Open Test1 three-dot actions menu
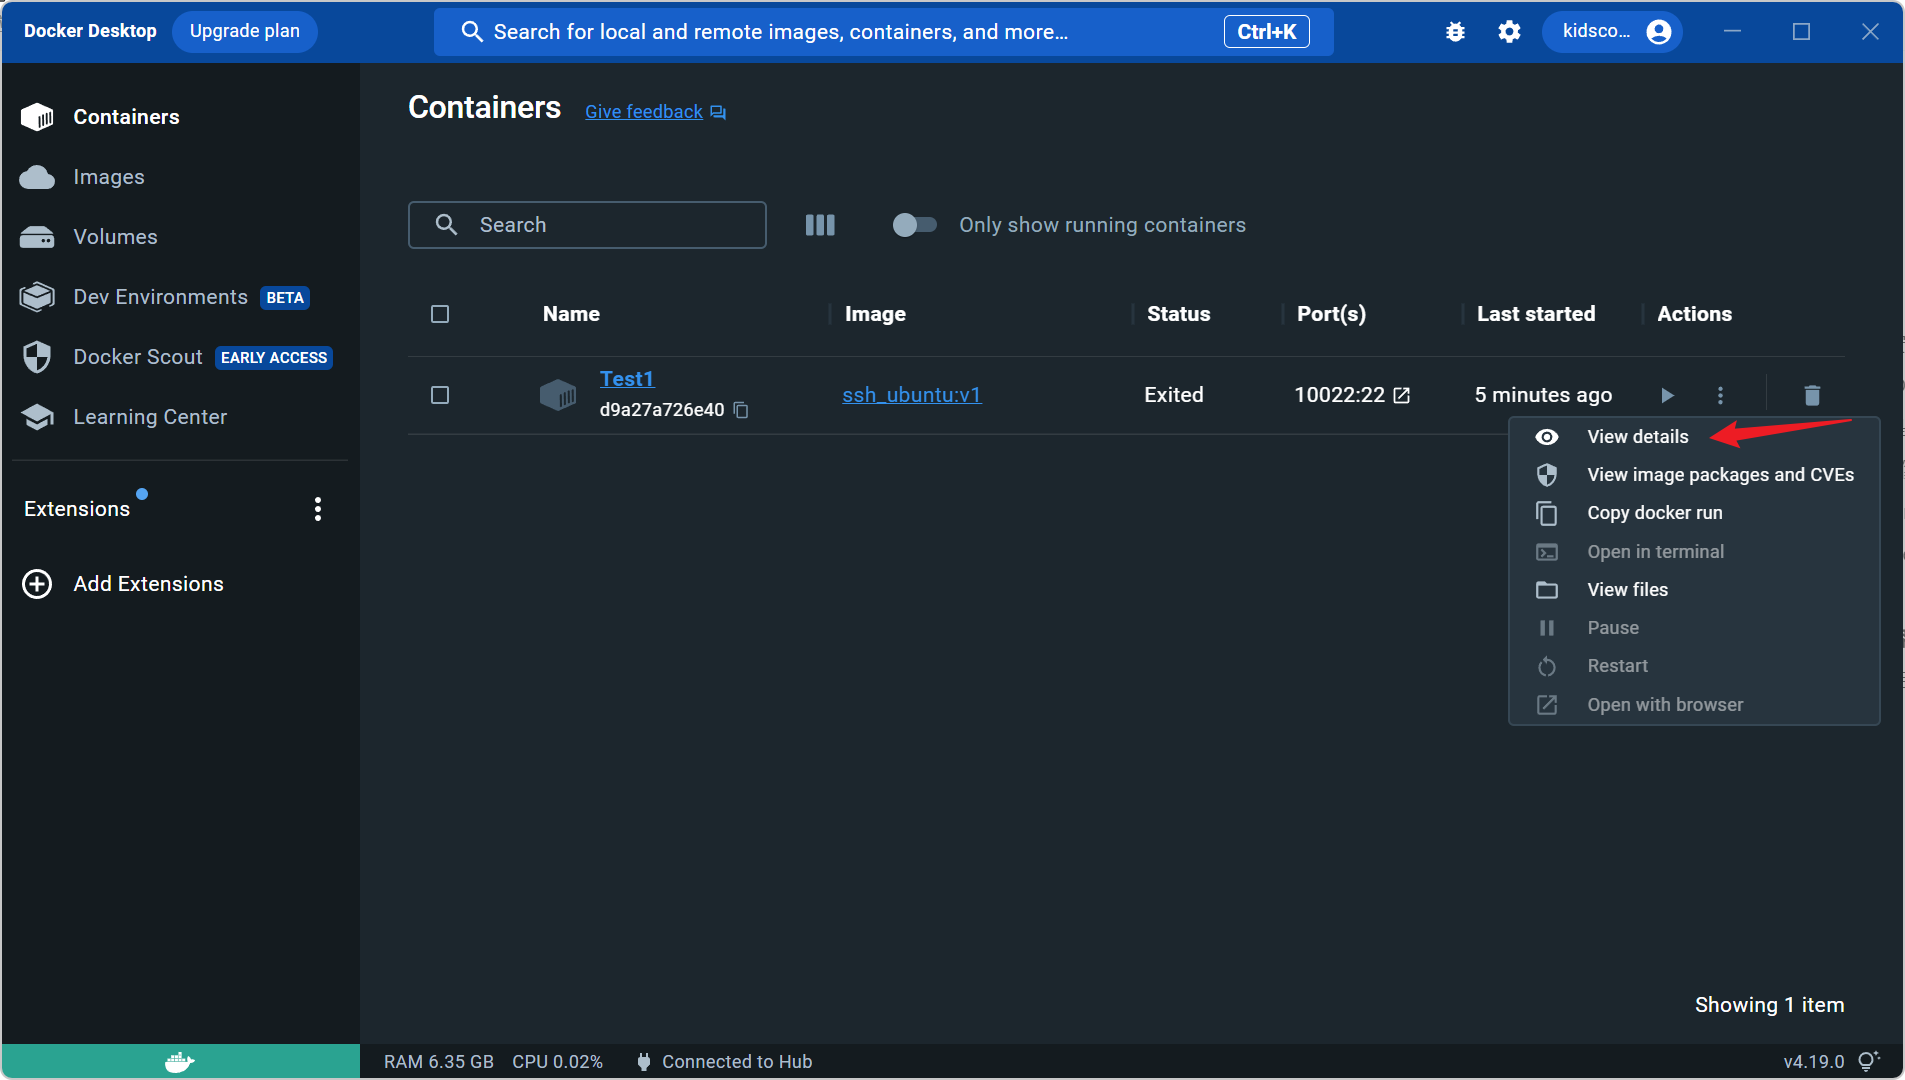 click(1720, 395)
